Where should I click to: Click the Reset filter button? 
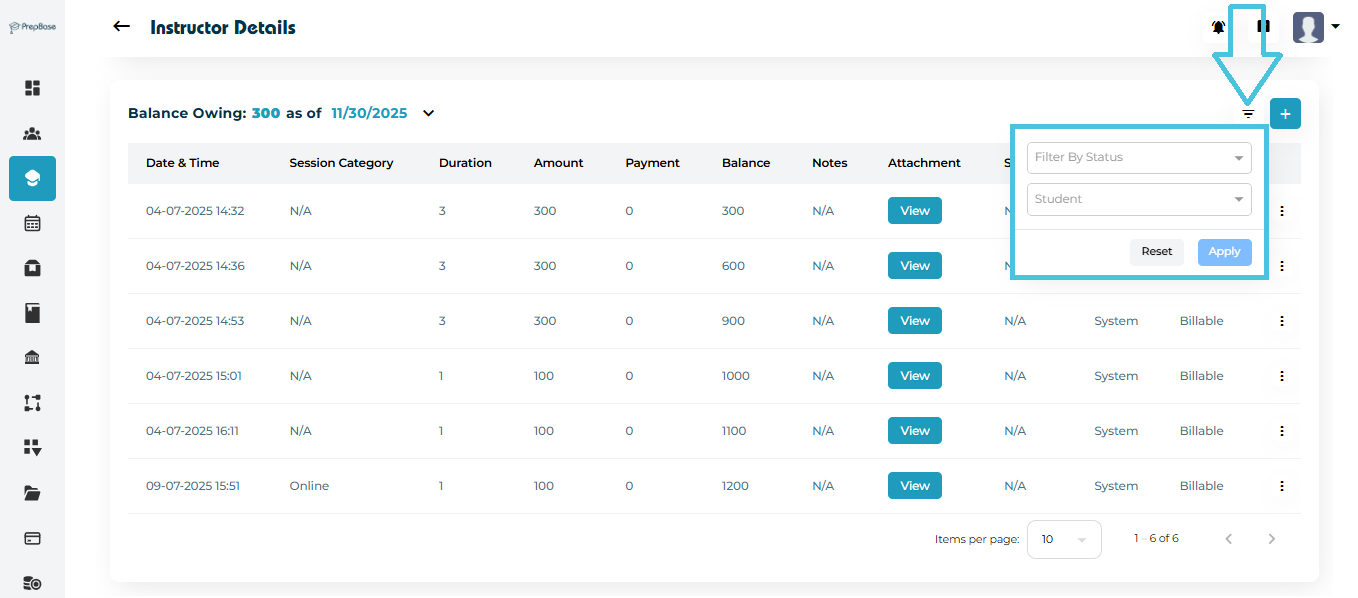coord(1156,252)
